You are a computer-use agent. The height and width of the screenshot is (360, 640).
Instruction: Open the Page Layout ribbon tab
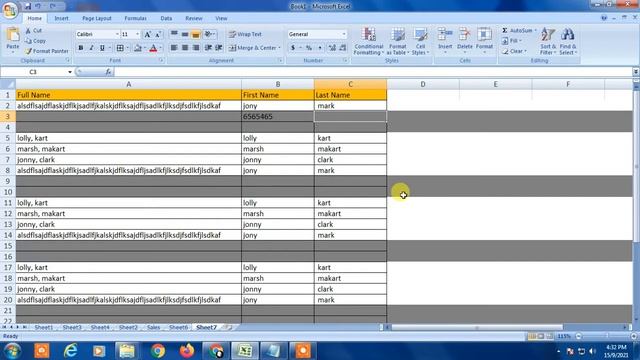(x=97, y=18)
